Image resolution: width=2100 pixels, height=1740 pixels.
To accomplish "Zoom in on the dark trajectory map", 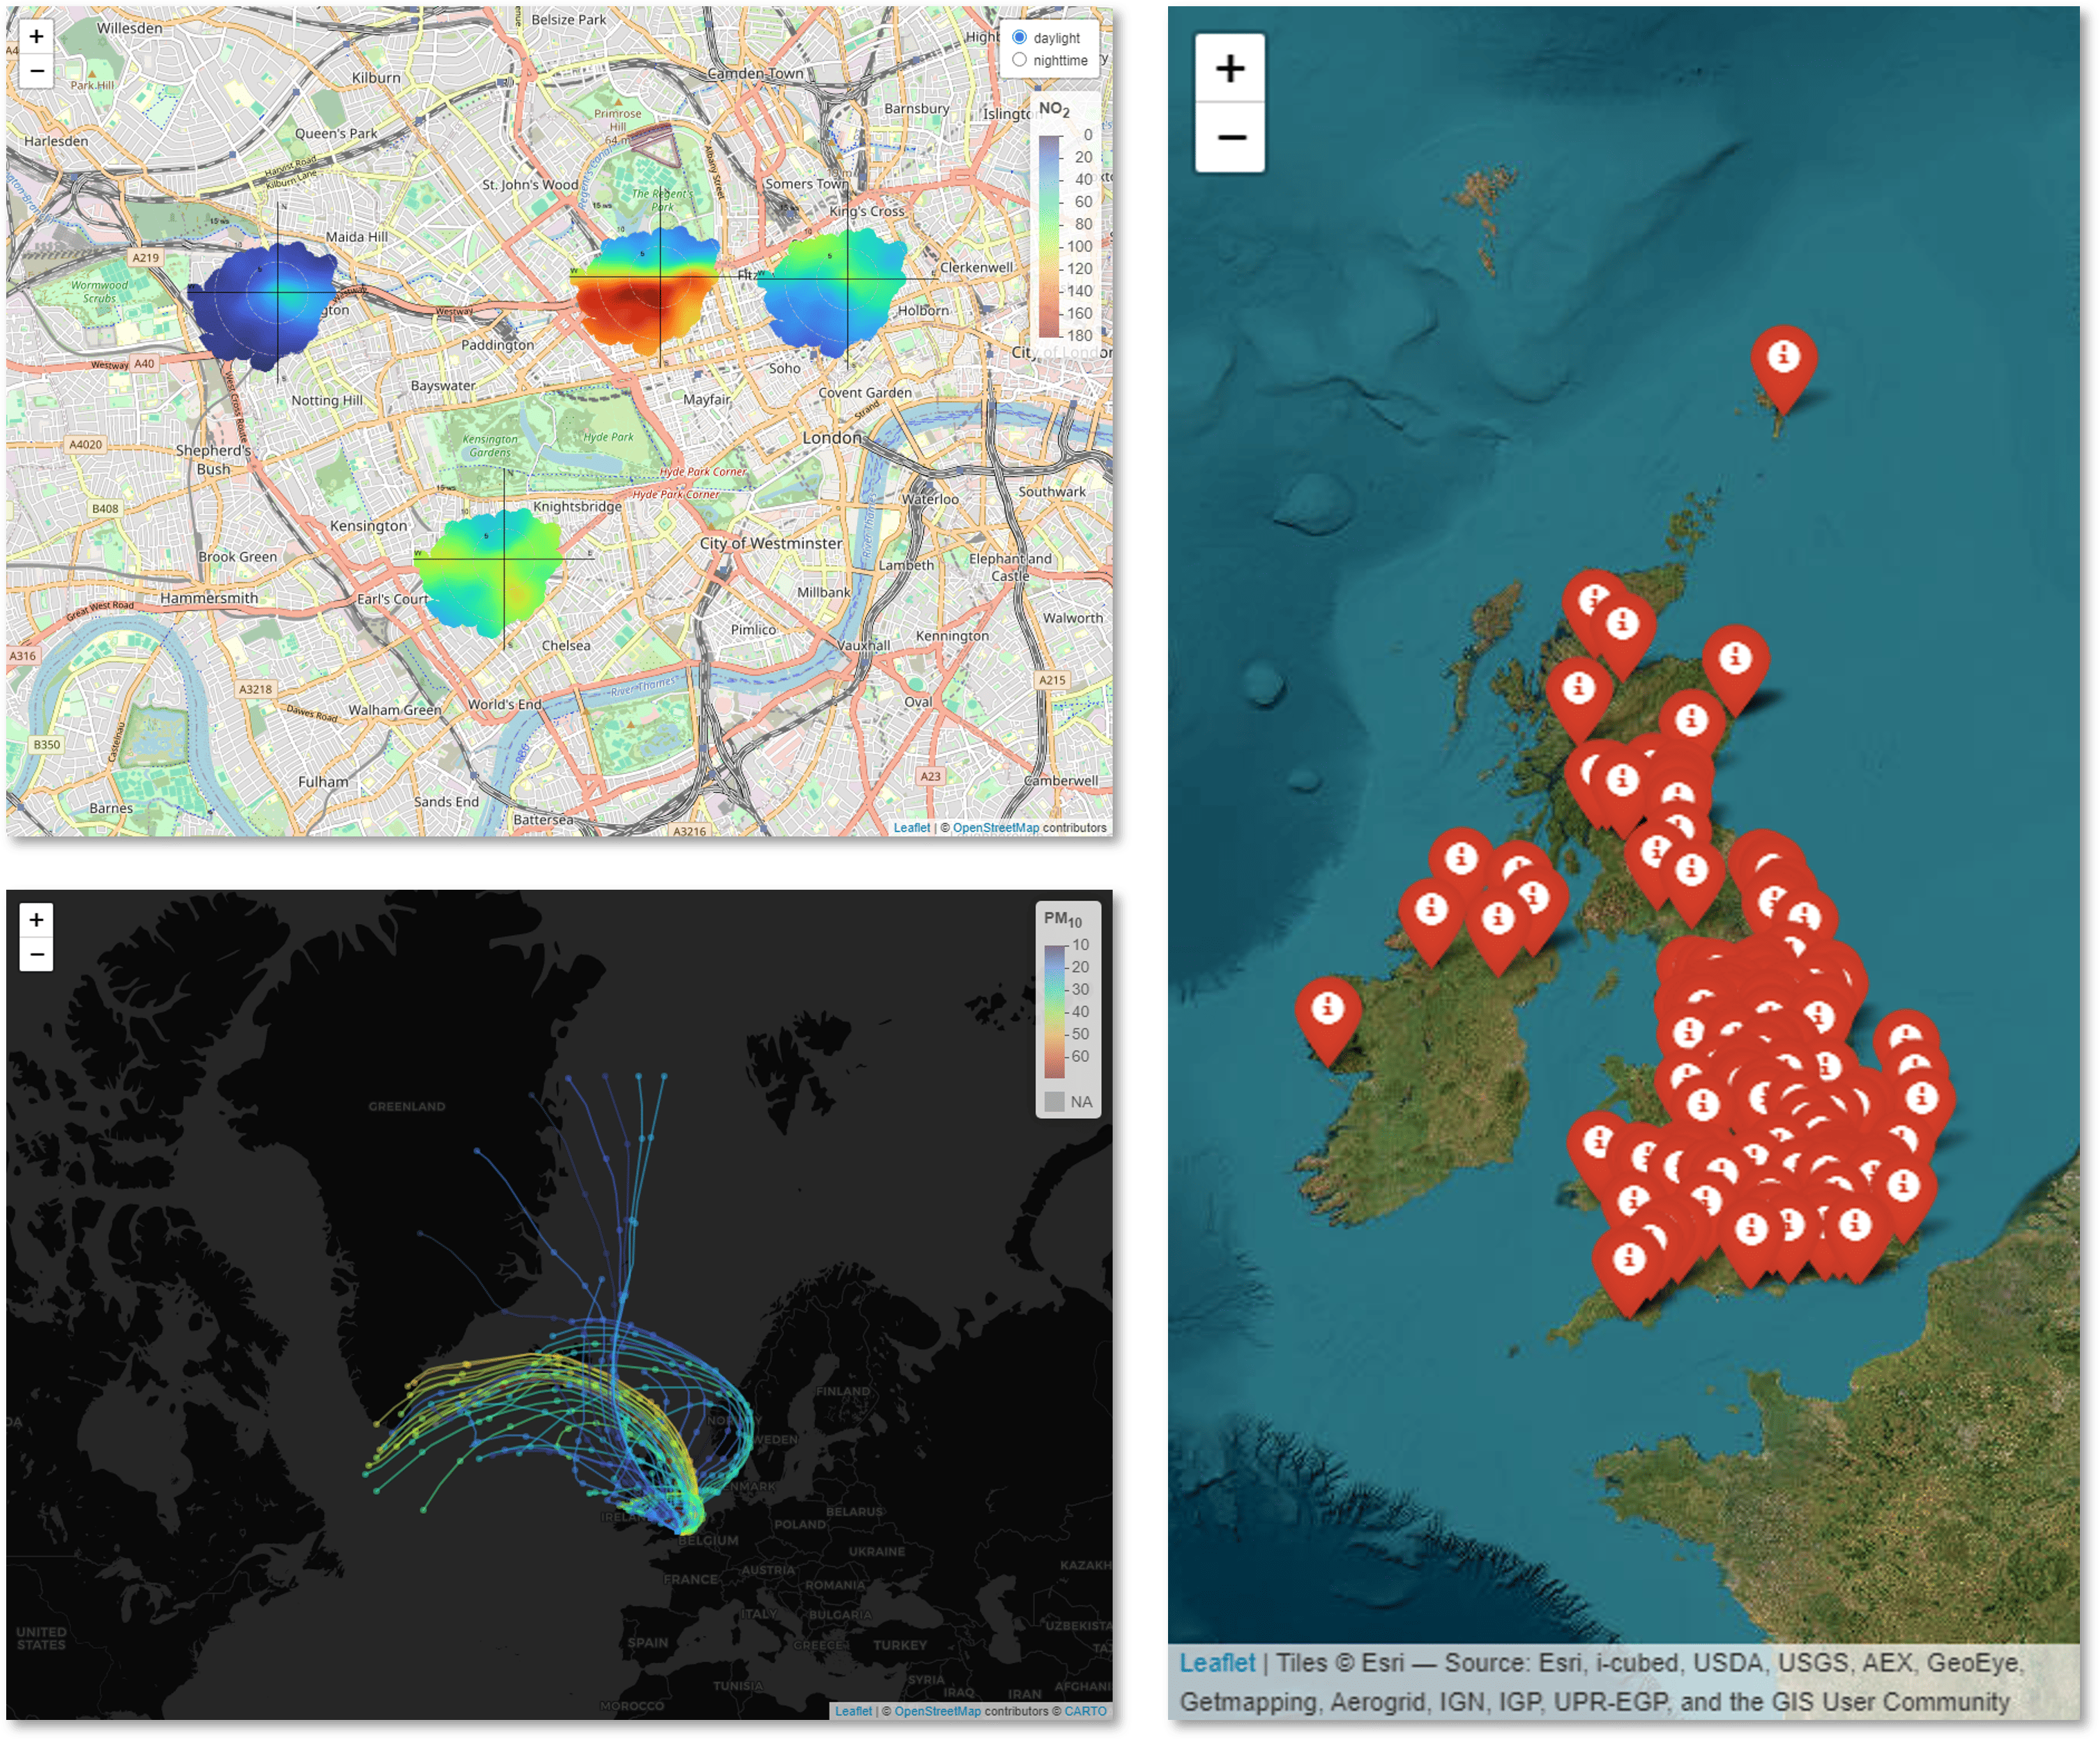I will 36,919.
